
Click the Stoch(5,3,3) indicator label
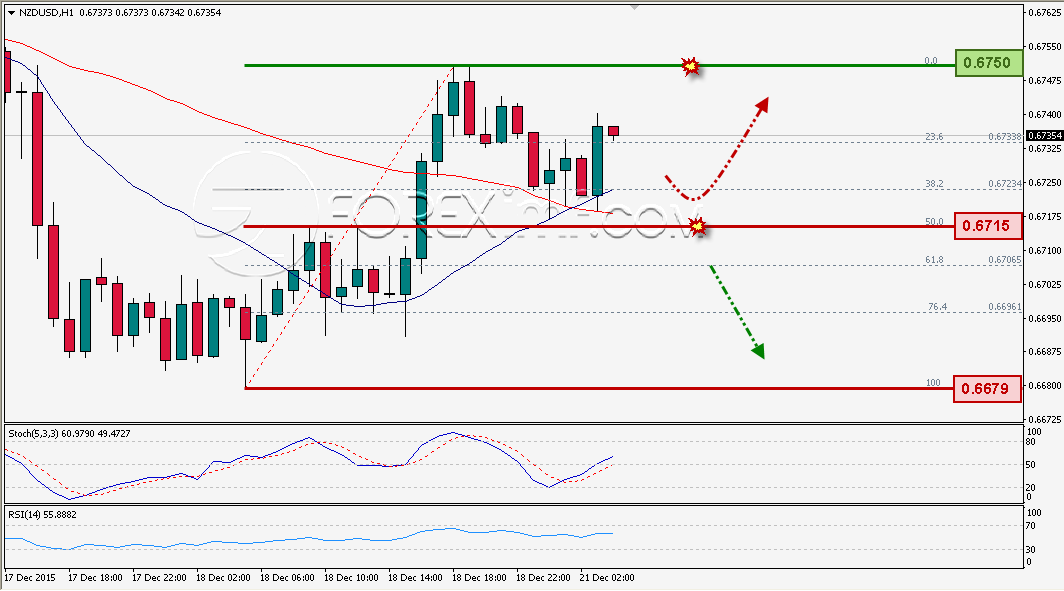pos(69,434)
